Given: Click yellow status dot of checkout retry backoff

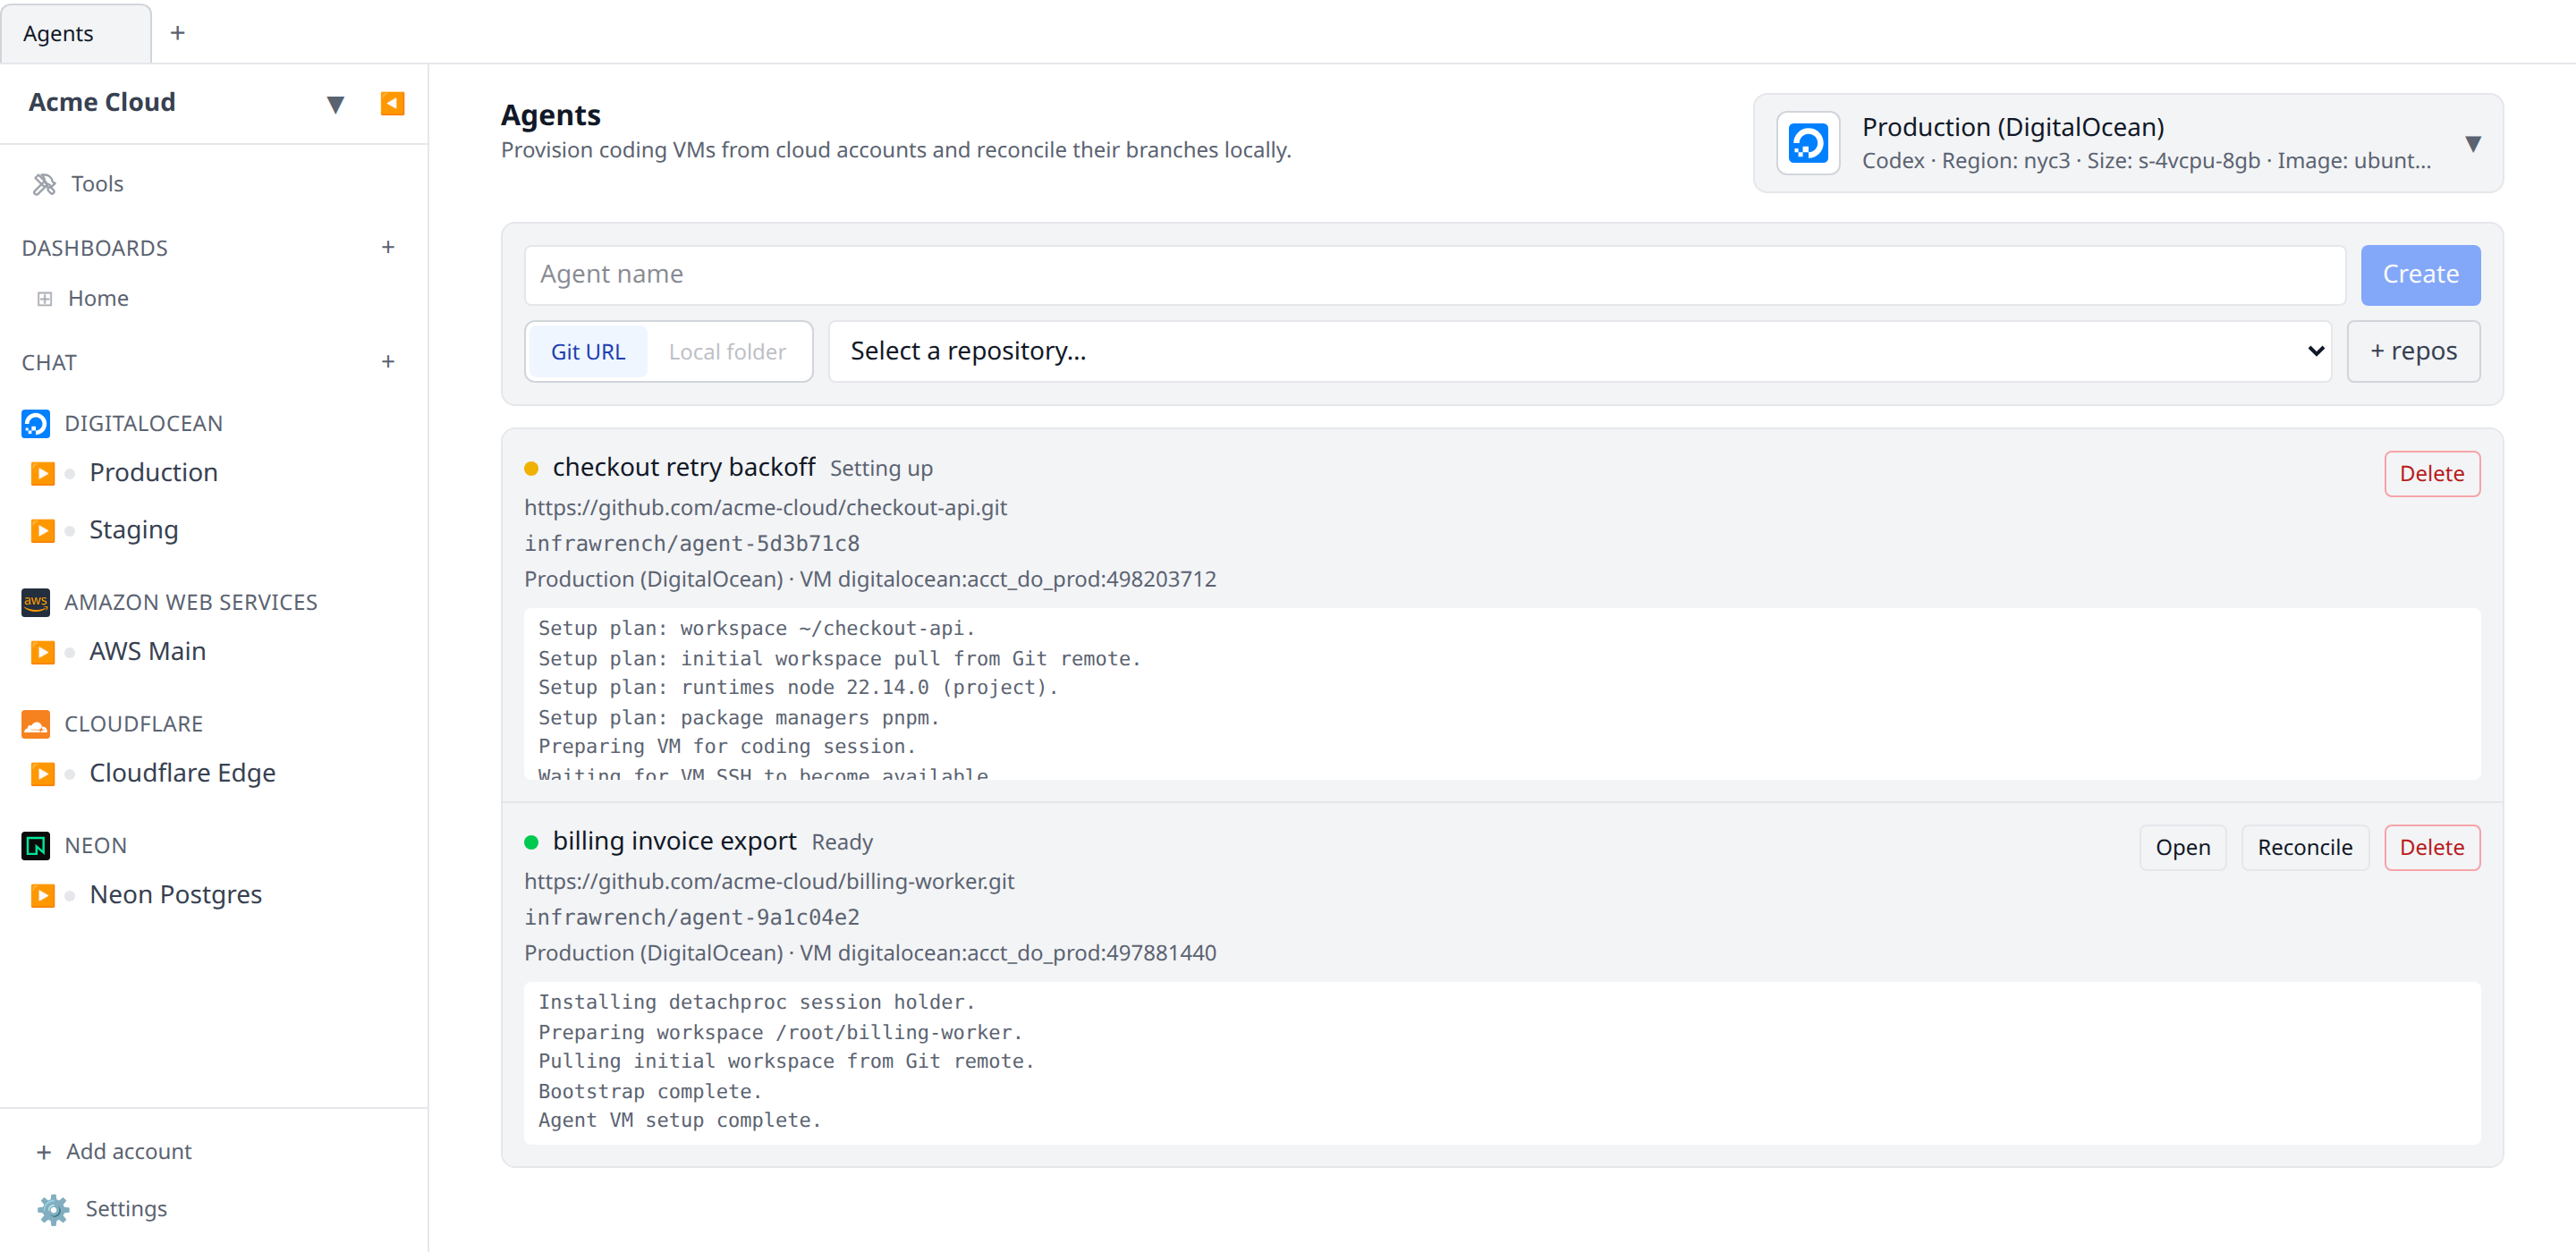Looking at the screenshot, I should 531,468.
